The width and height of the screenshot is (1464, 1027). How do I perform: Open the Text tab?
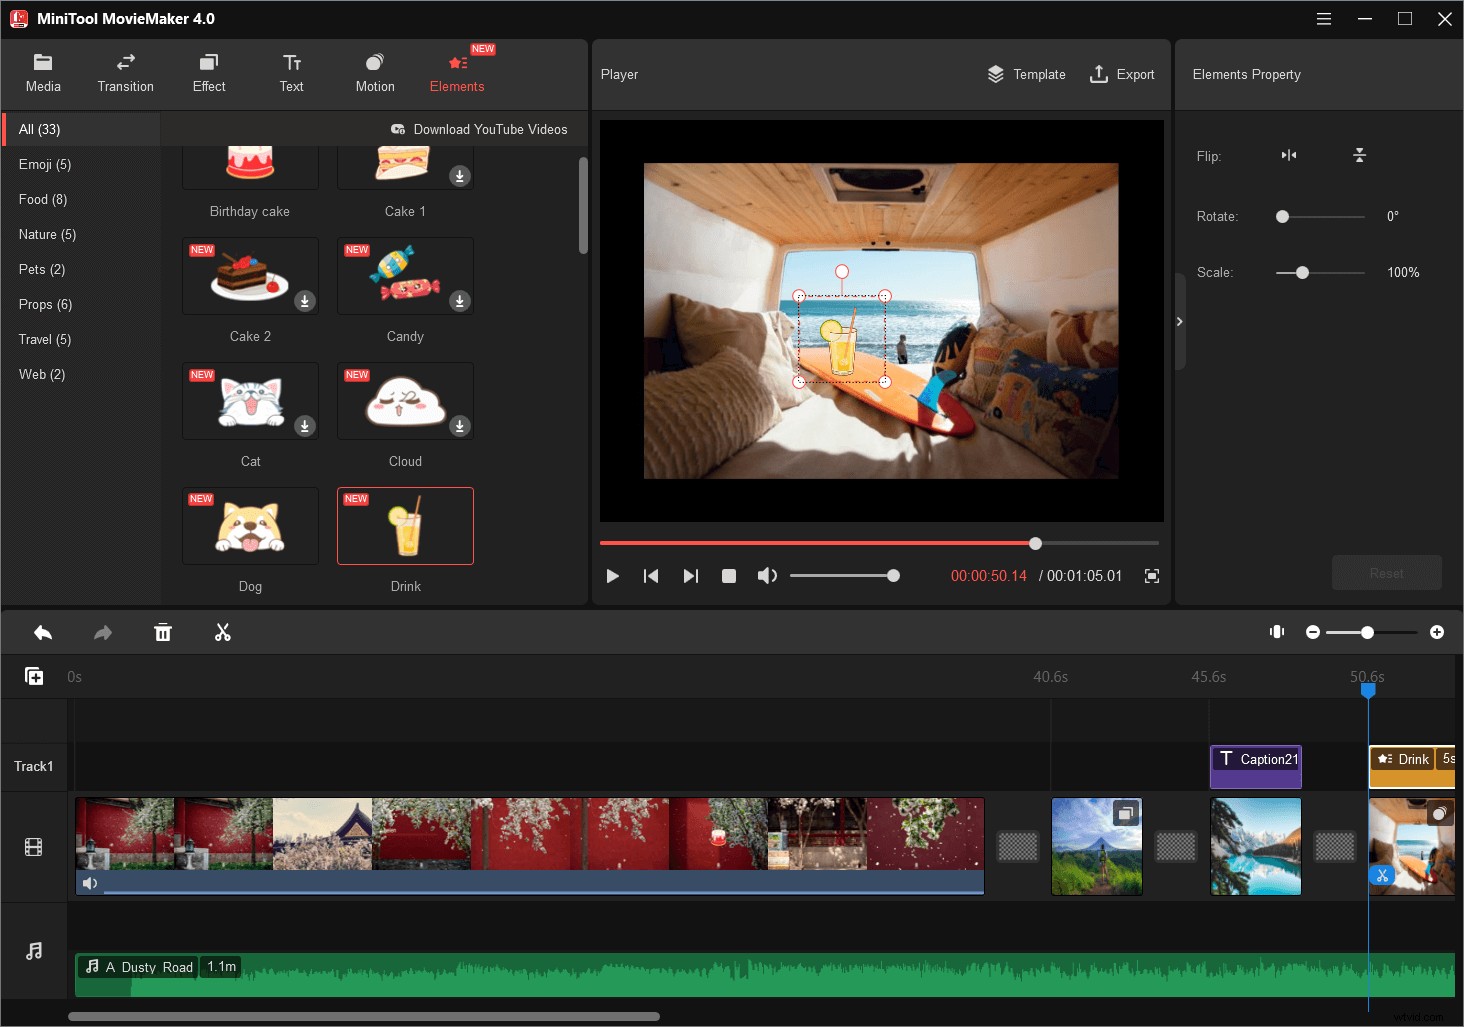click(x=291, y=72)
